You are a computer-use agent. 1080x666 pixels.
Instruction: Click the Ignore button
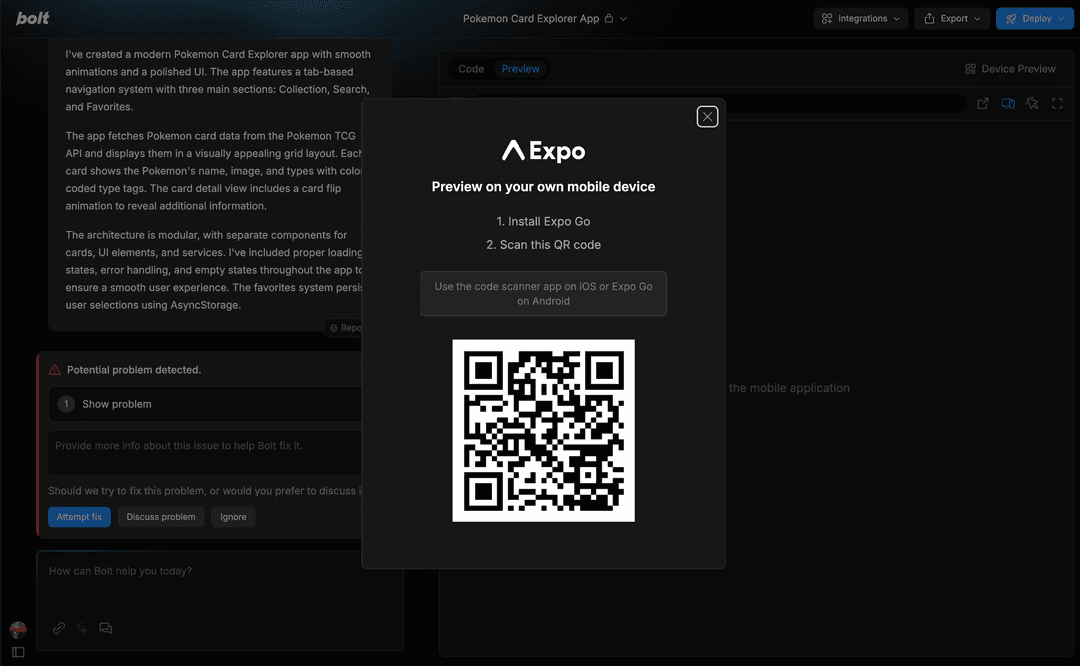tap(233, 517)
